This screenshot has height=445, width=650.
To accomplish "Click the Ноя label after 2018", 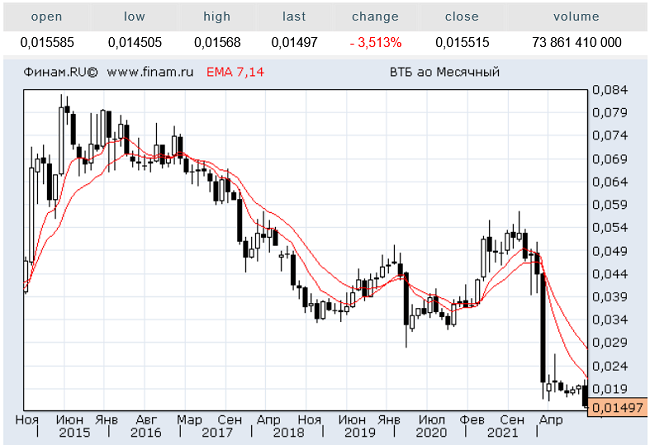I will click(x=310, y=420).
